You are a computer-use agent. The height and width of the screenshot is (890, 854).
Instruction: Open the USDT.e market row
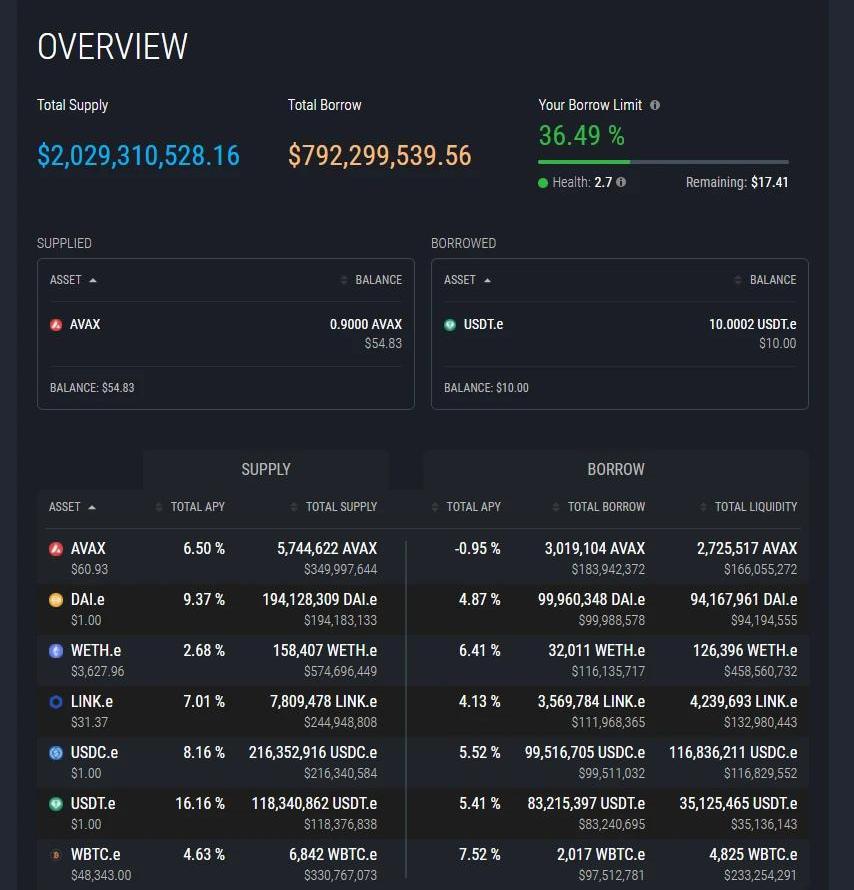pyautogui.click(x=422, y=812)
